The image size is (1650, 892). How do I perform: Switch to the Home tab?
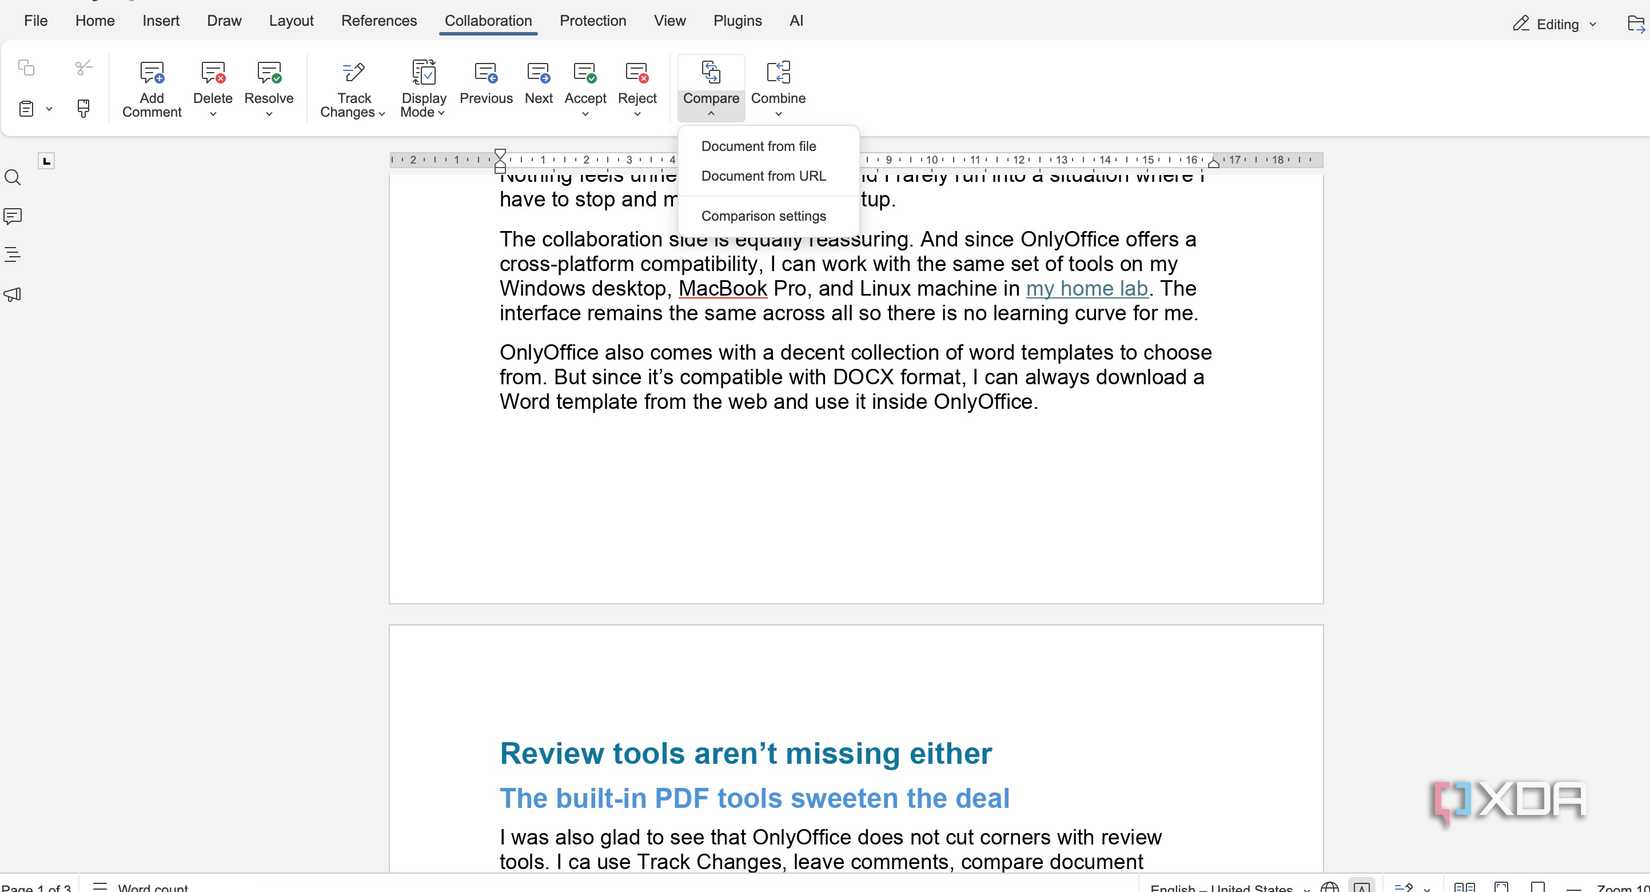click(x=95, y=21)
